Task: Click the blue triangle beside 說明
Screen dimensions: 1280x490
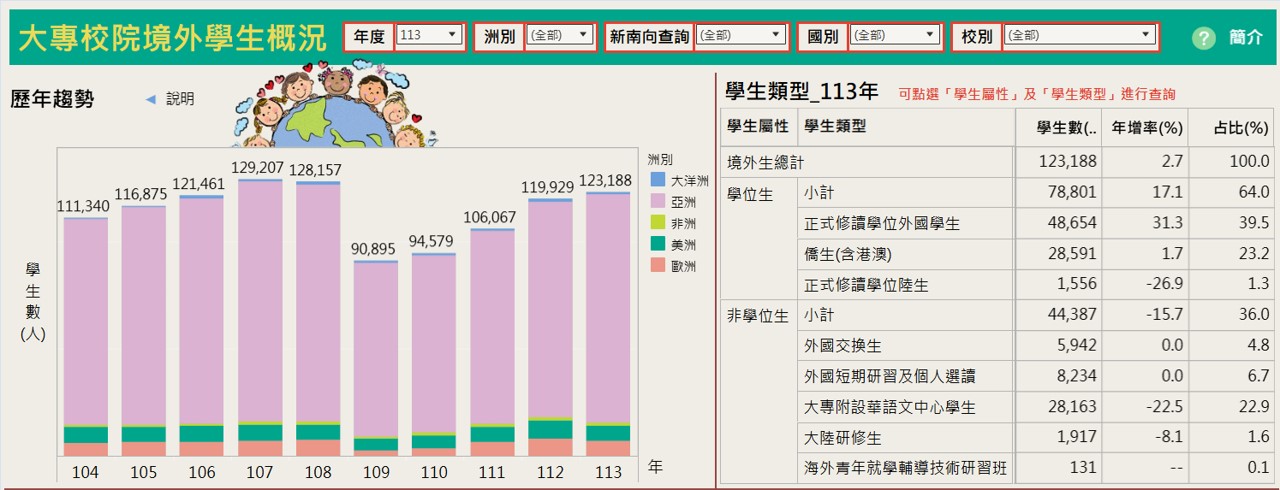Action: pyautogui.click(x=151, y=99)
